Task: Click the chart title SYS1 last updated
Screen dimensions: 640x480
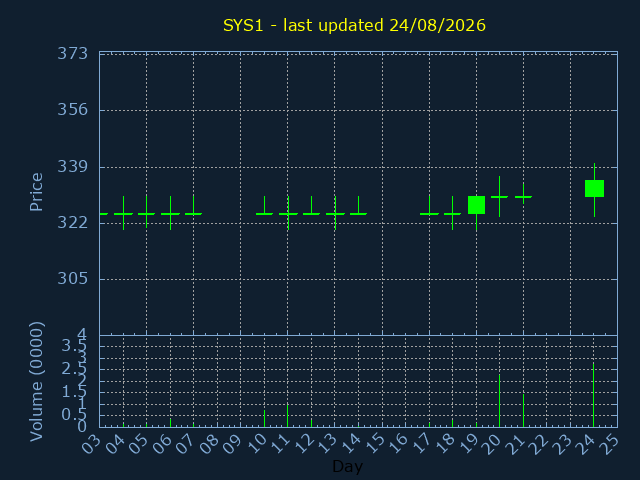Action: click(x=354, y=25)
